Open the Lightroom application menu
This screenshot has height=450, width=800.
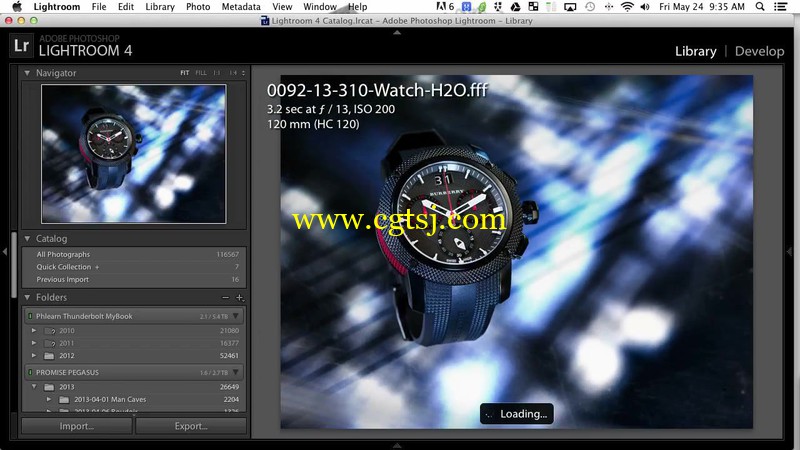pos(57,7)
